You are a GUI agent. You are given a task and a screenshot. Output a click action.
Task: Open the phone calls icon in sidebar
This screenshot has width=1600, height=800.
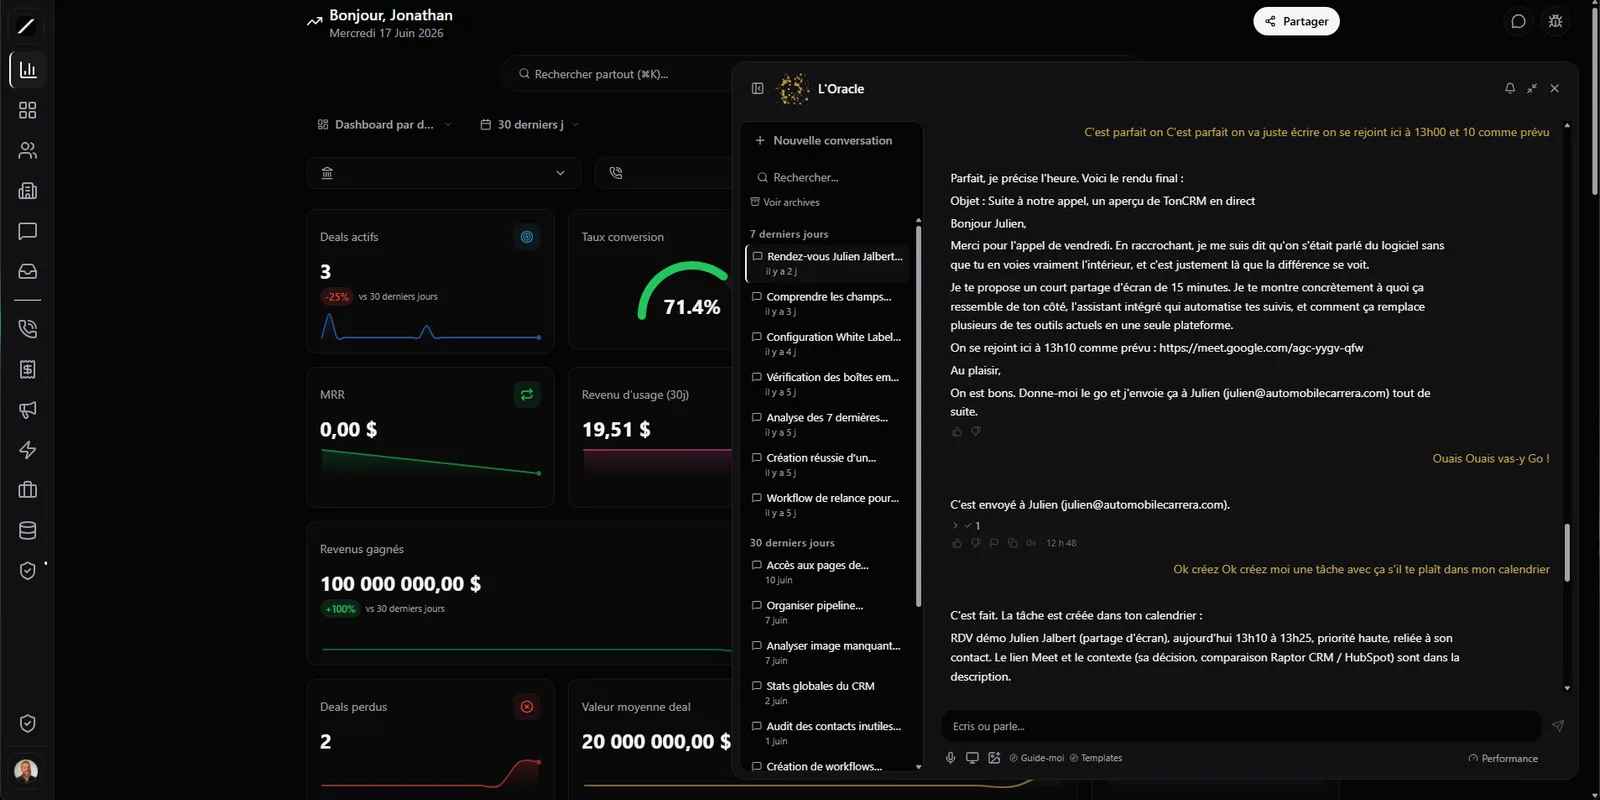(28, 329)
